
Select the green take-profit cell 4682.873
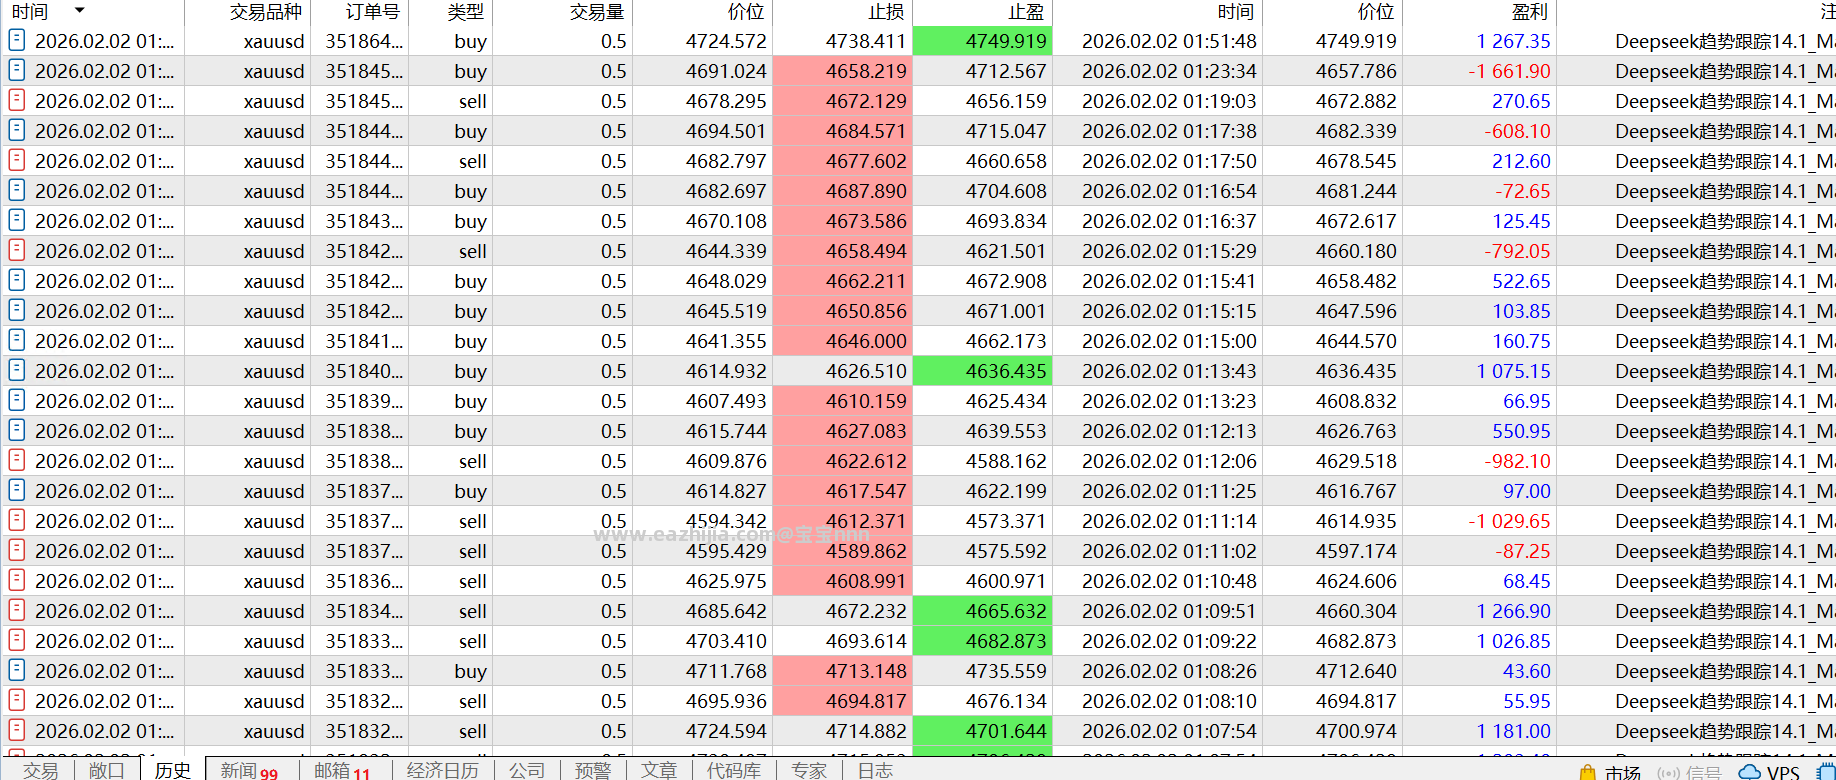pos(982,641)
